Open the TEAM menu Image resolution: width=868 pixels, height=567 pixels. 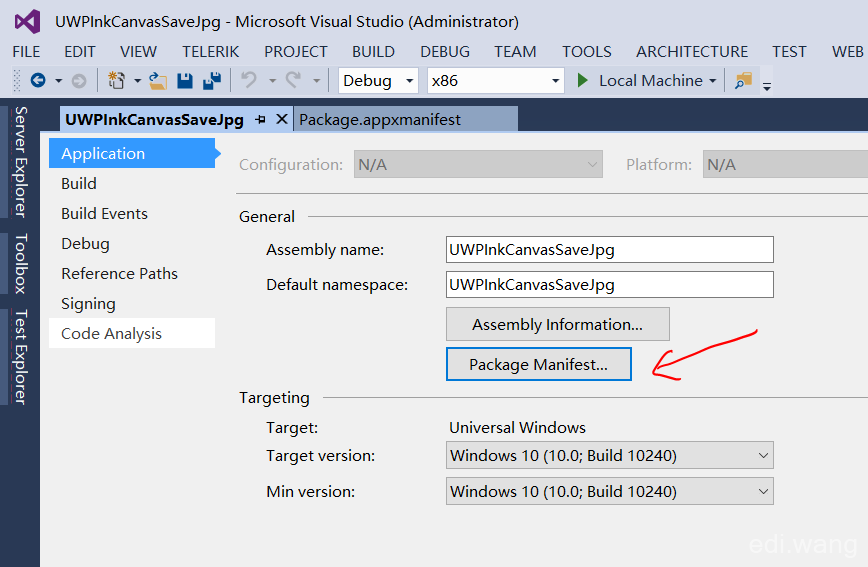coord(515,52)
